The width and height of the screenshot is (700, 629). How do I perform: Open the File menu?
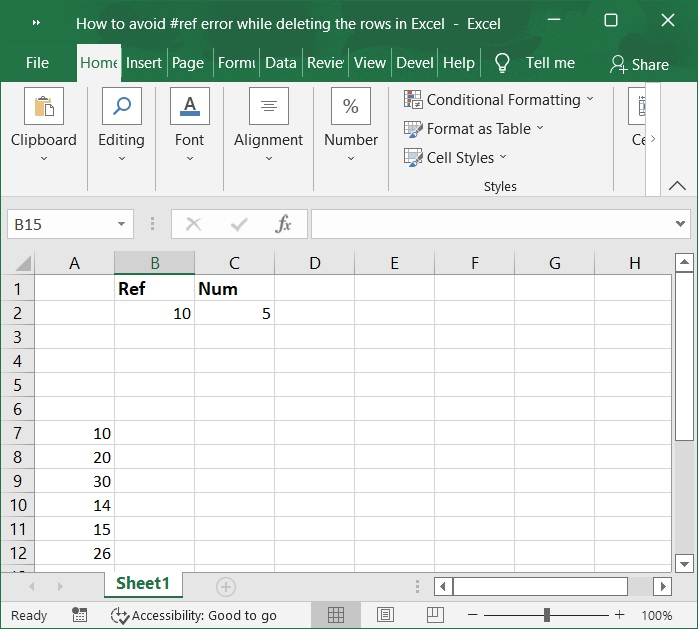(x=37, y=63)
